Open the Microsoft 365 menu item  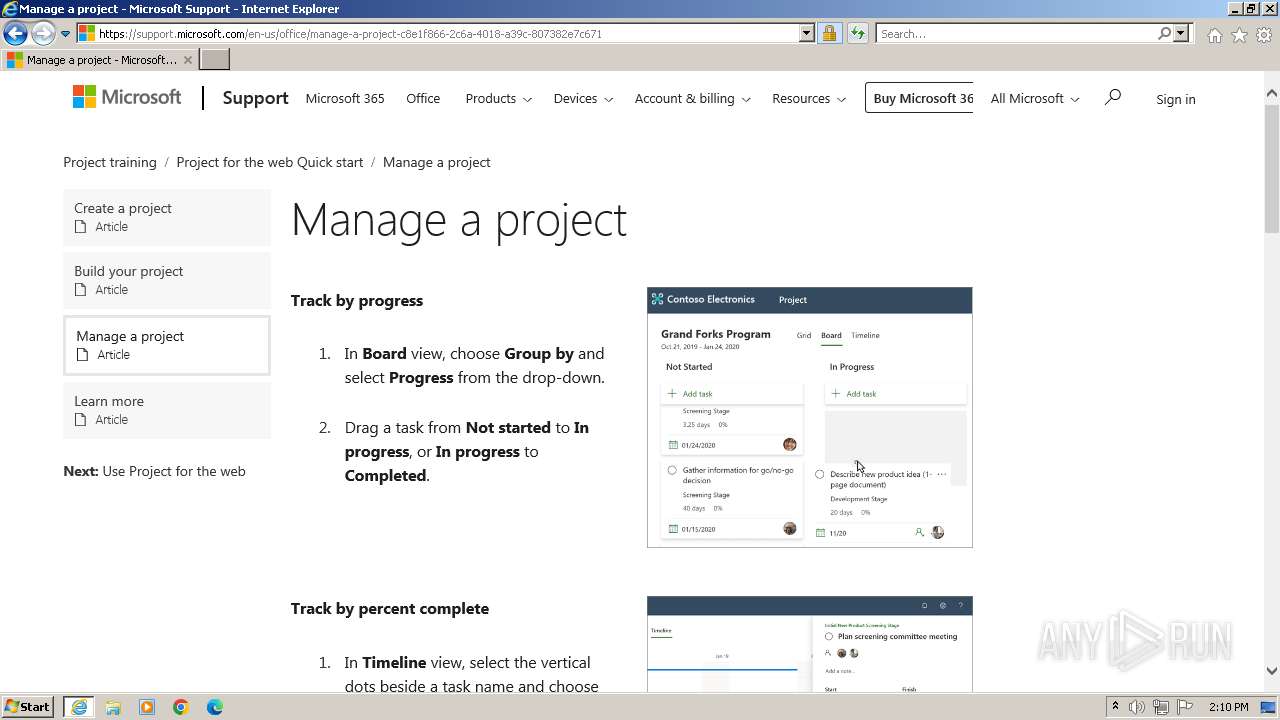[345, 98]
